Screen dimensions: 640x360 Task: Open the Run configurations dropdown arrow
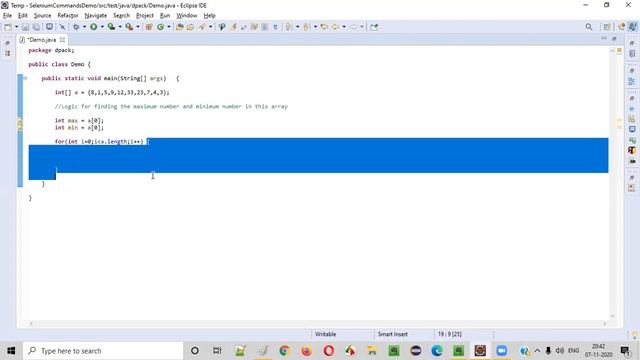[x=102, y=27]
